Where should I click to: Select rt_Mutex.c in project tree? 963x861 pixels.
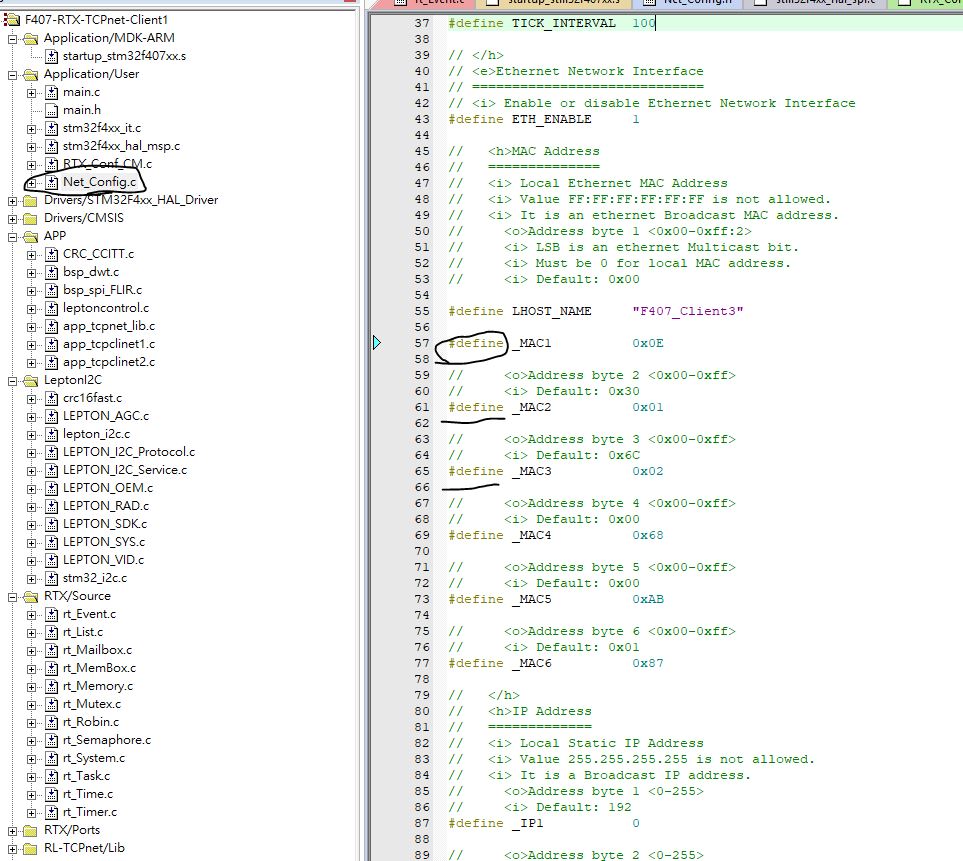(92, 704)
